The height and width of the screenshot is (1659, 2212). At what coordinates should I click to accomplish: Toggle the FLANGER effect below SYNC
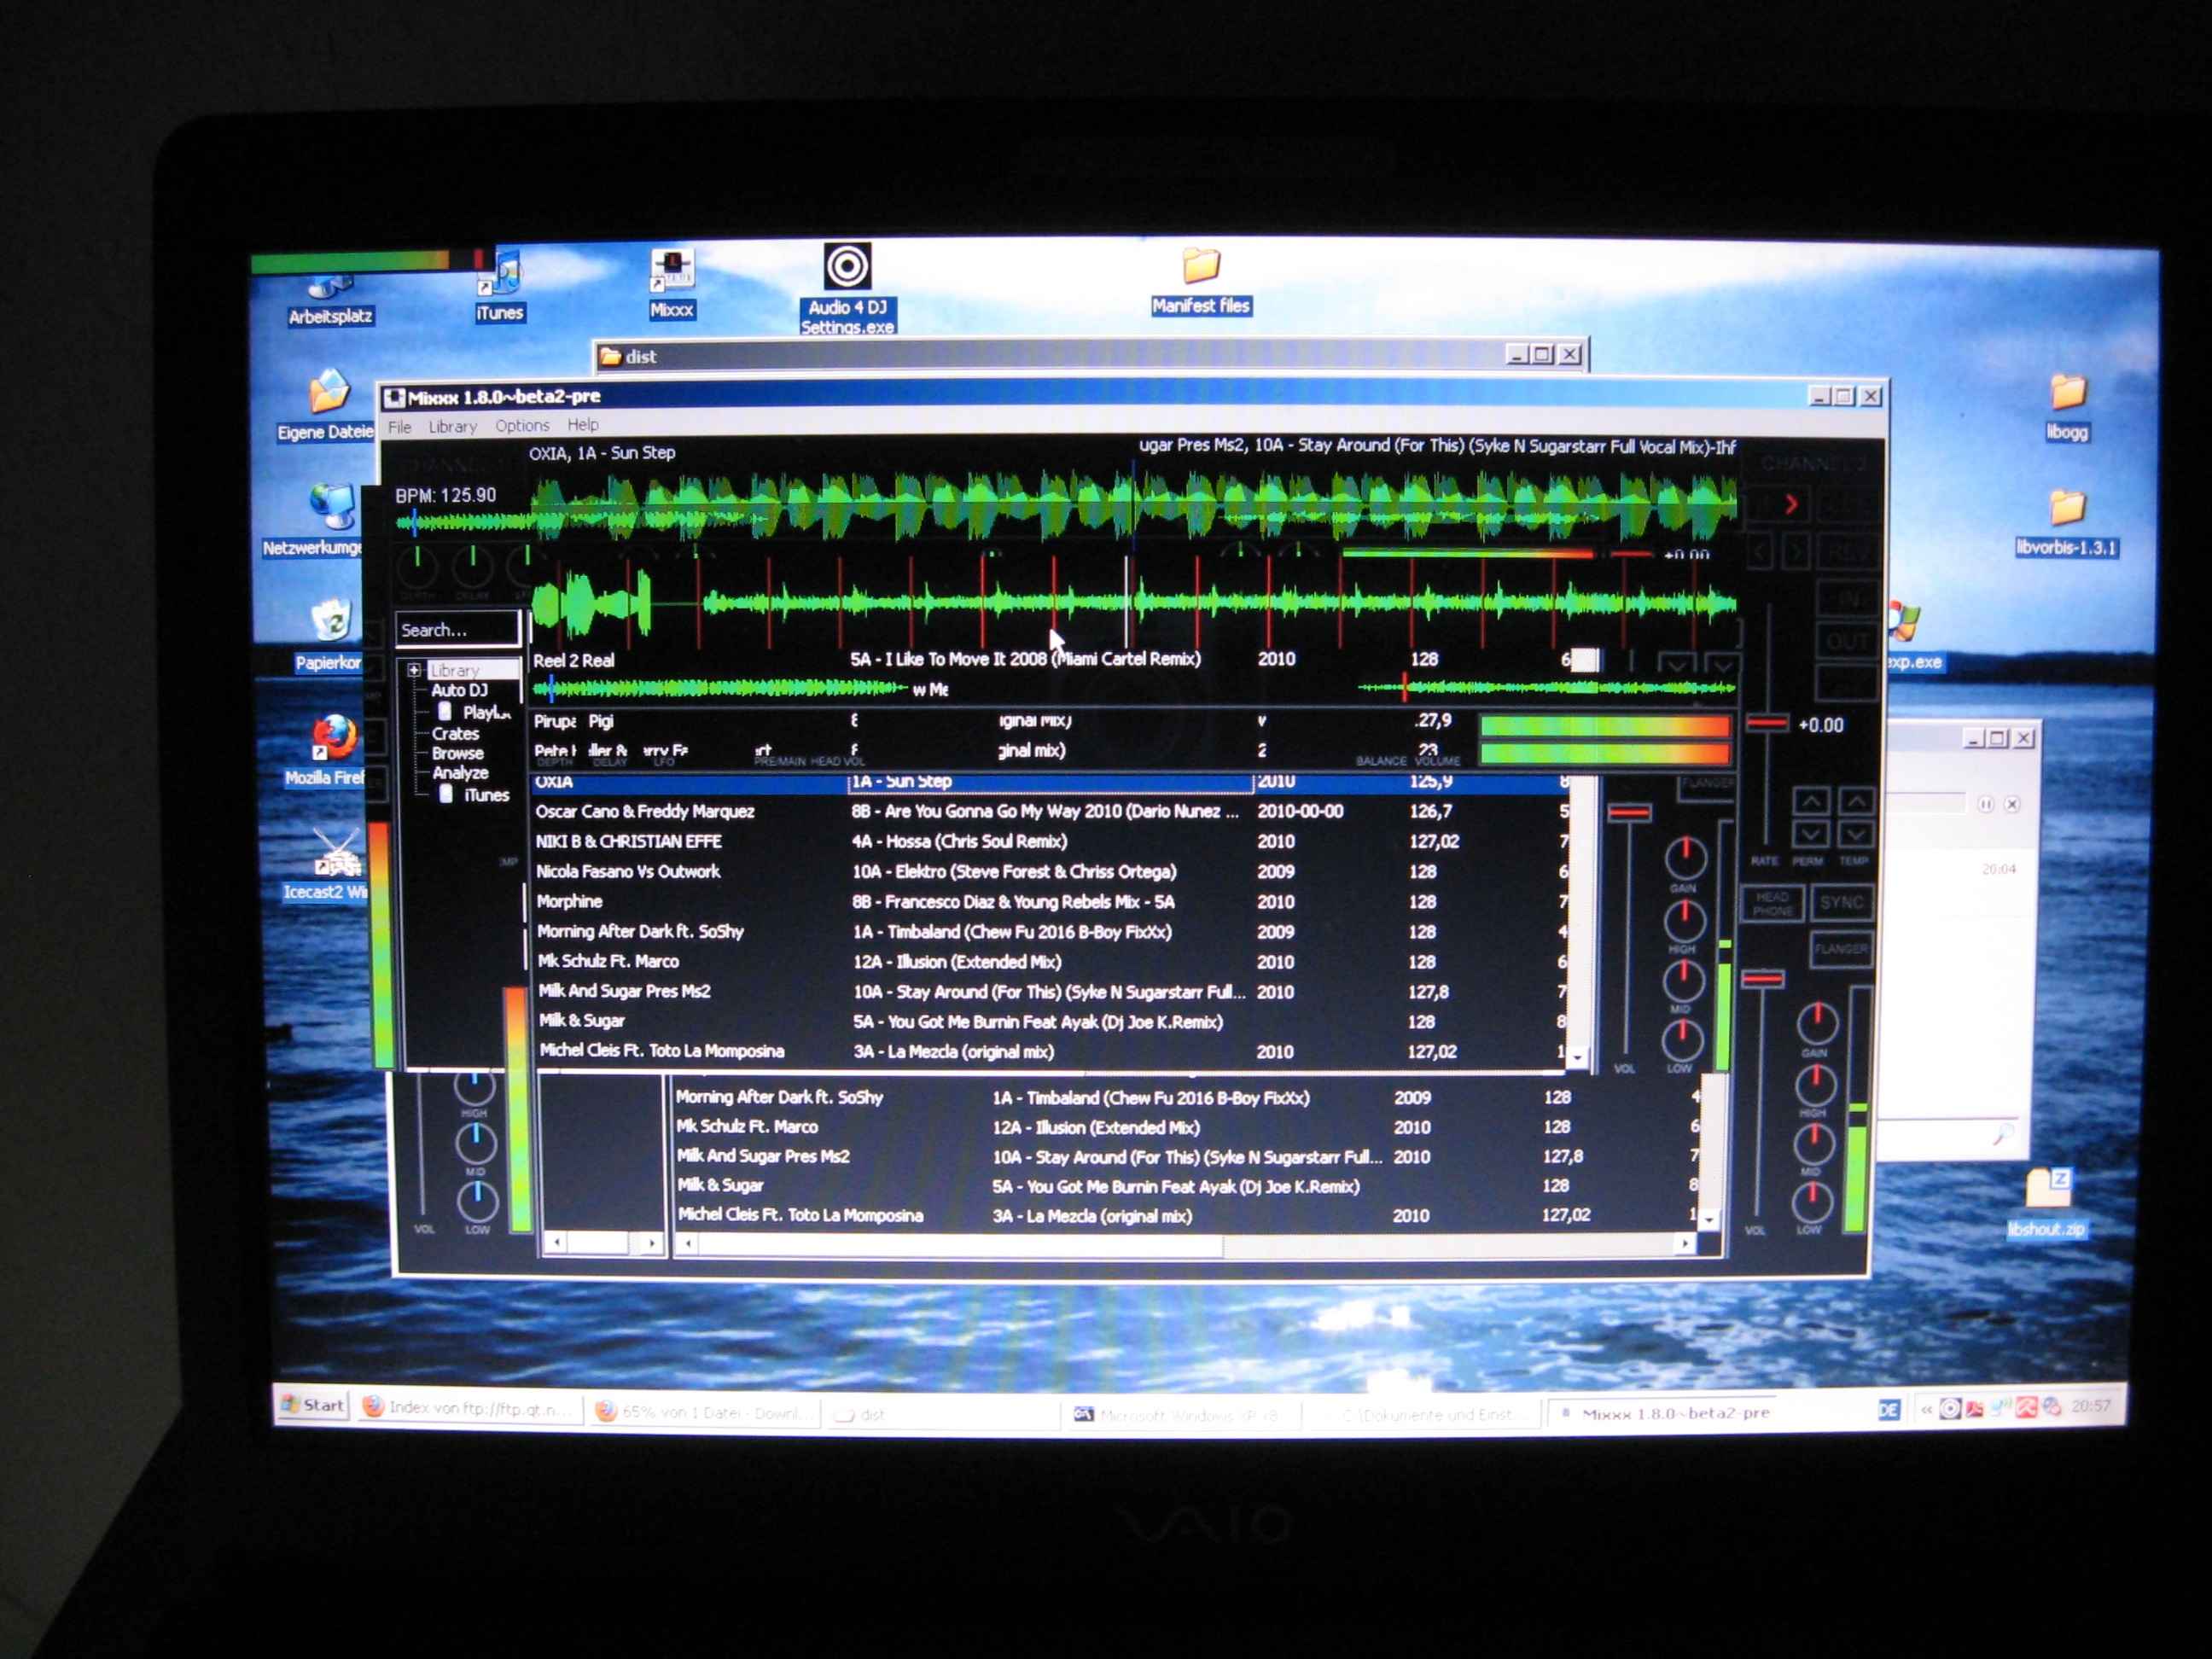click(1841, 949)
